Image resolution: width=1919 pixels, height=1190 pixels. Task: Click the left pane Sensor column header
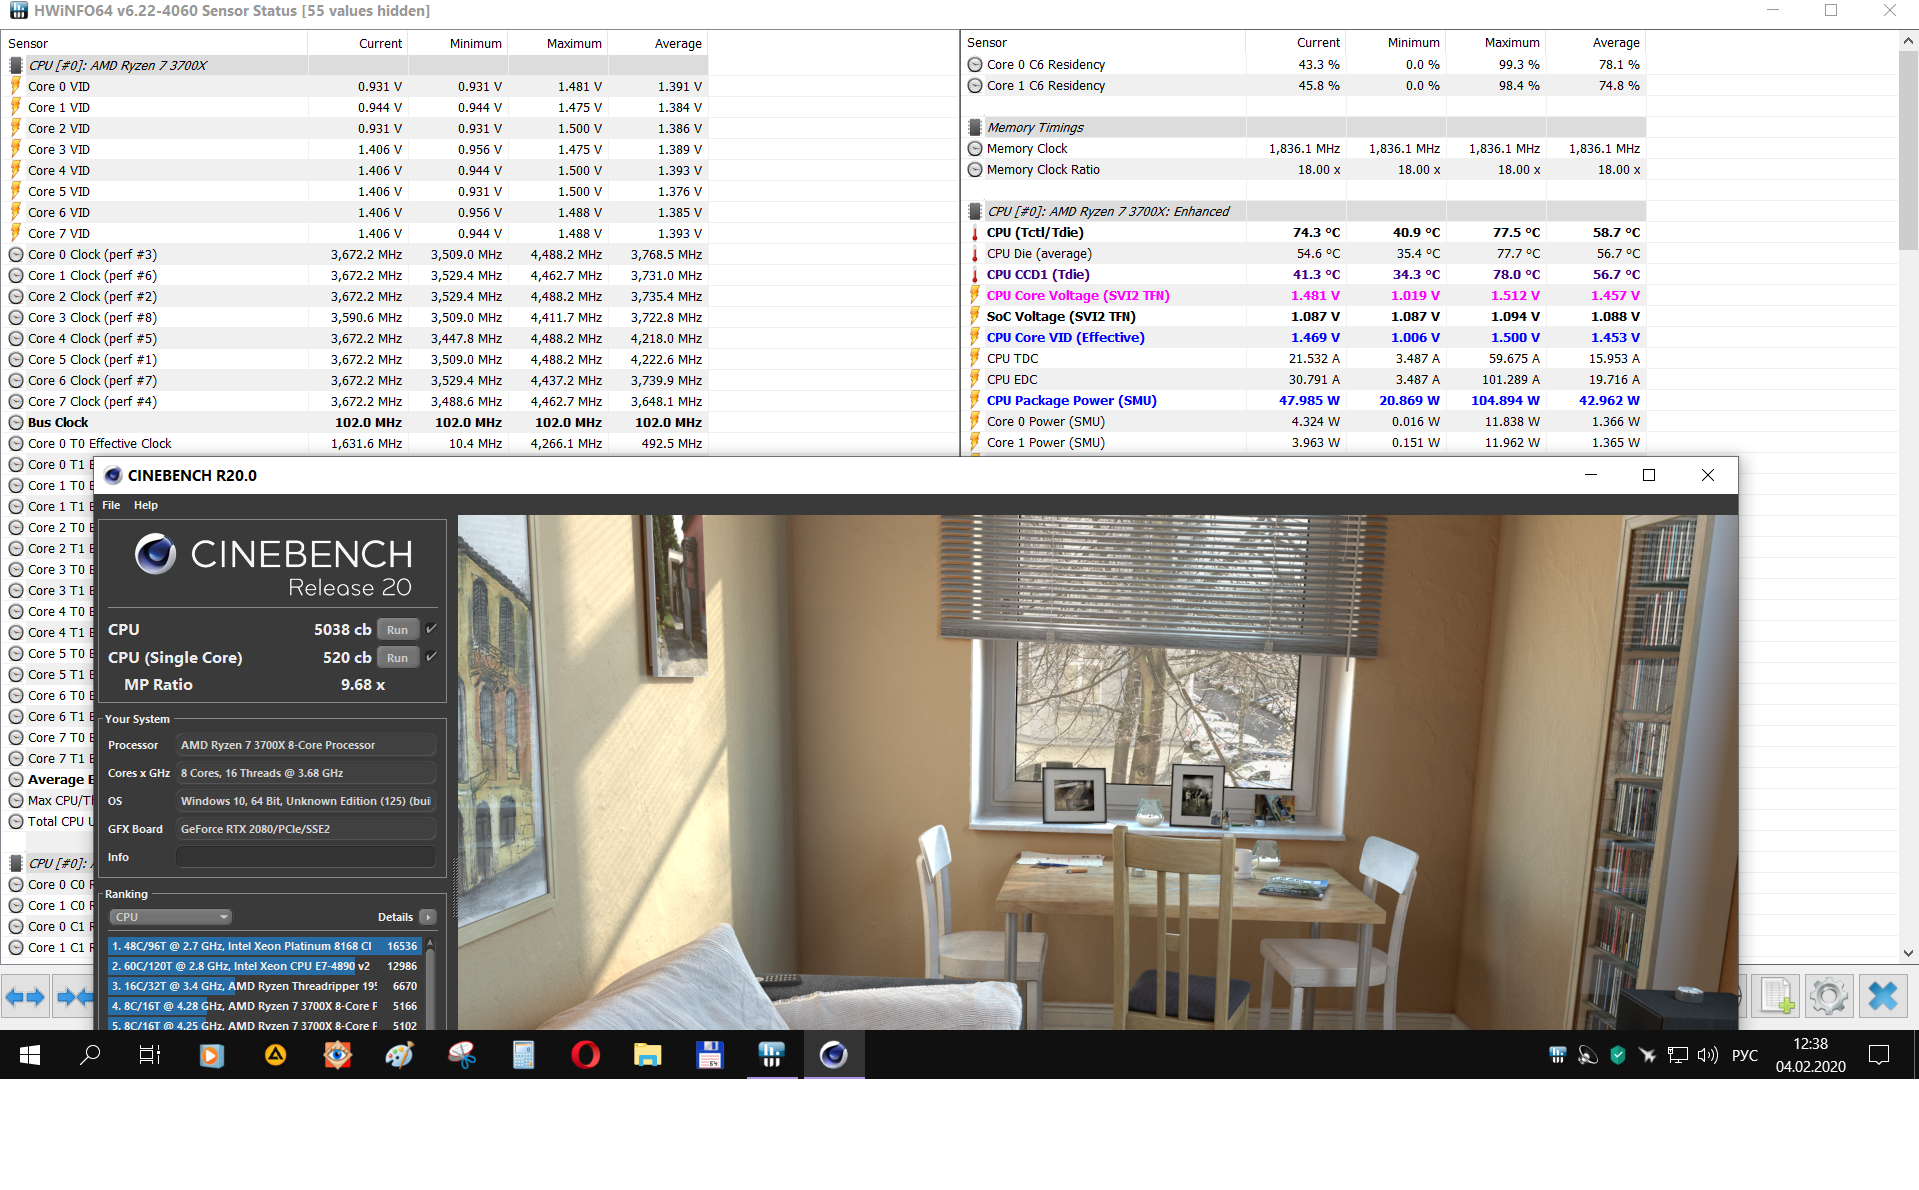coord(155,43)
